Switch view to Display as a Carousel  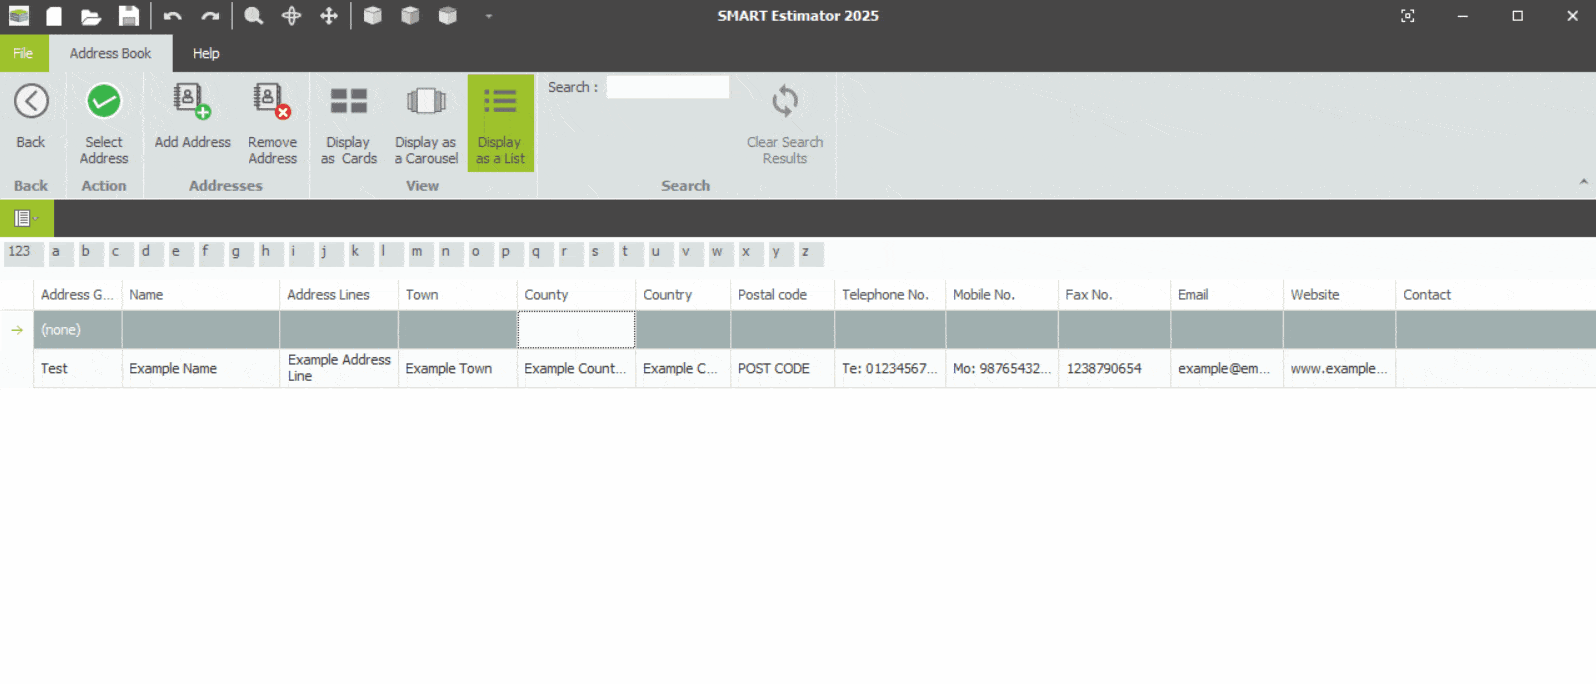(426, 102)
